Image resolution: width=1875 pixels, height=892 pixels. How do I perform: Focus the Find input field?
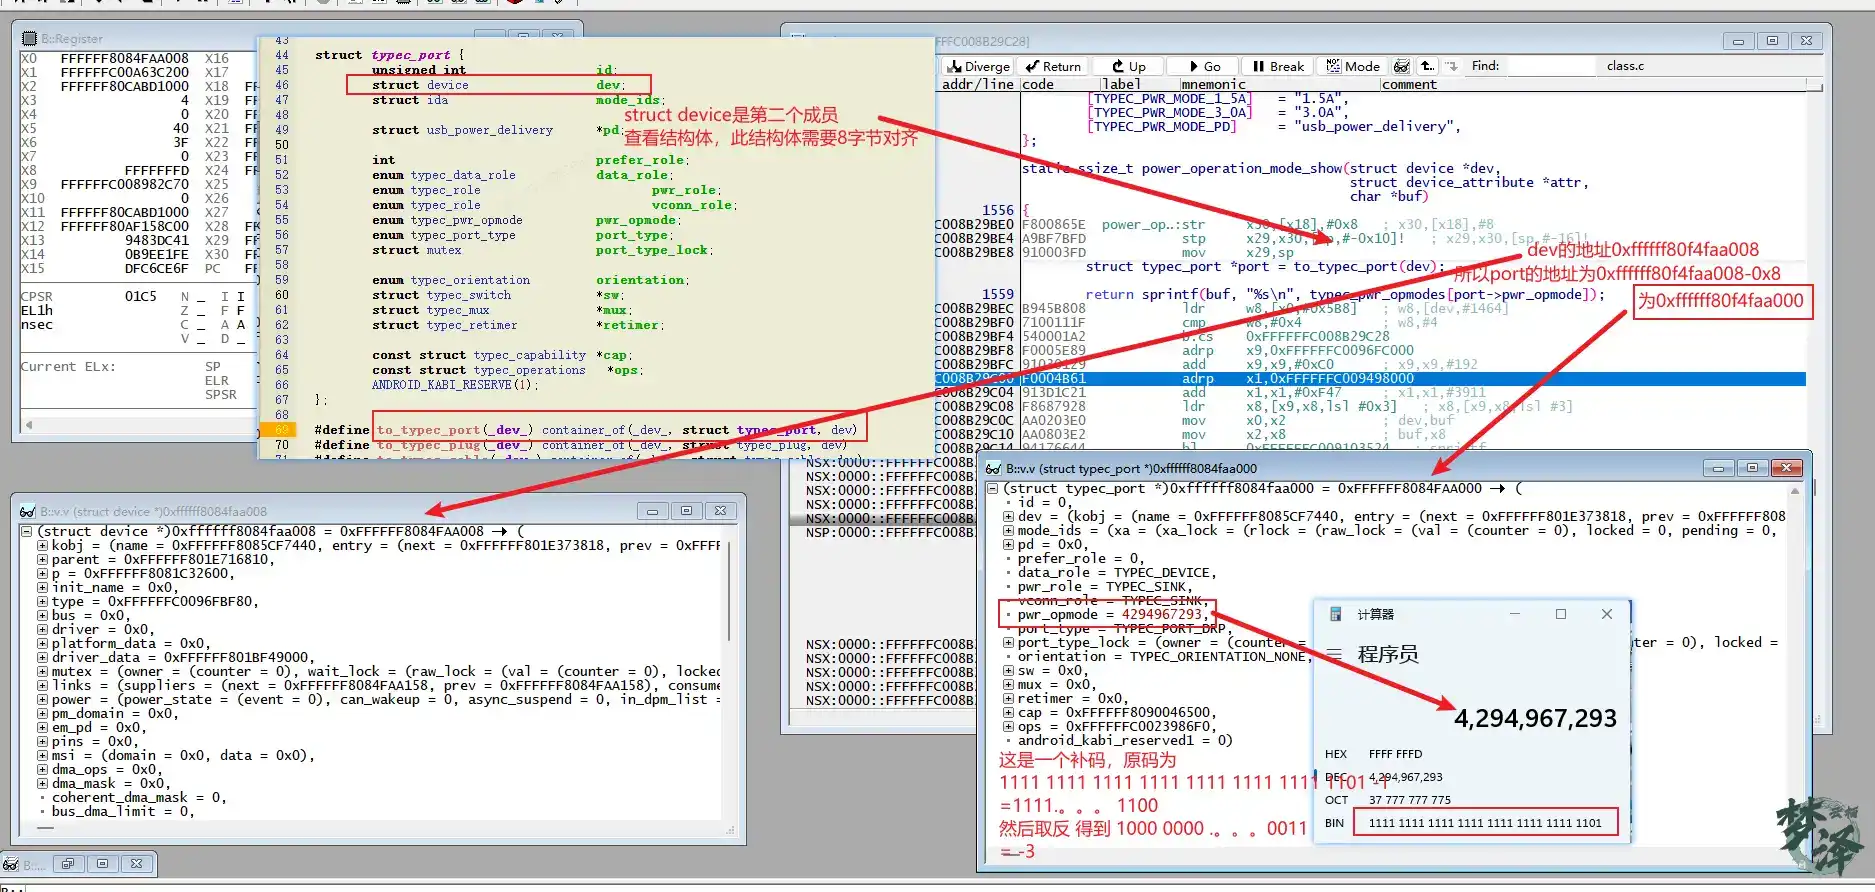point(1551,66)
